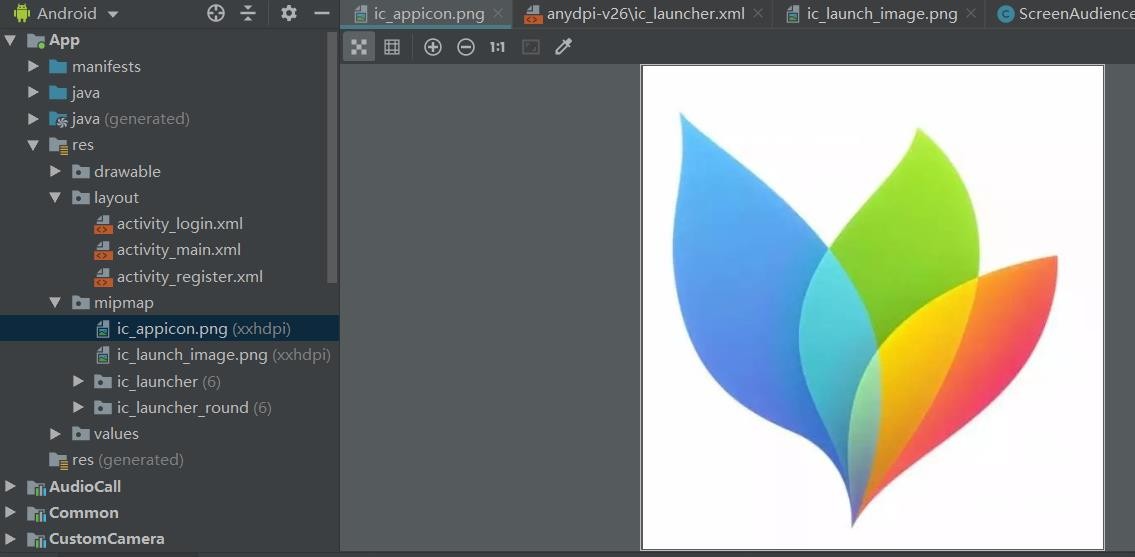
Task: Click the AudioCall module icon
Action: 36,487
